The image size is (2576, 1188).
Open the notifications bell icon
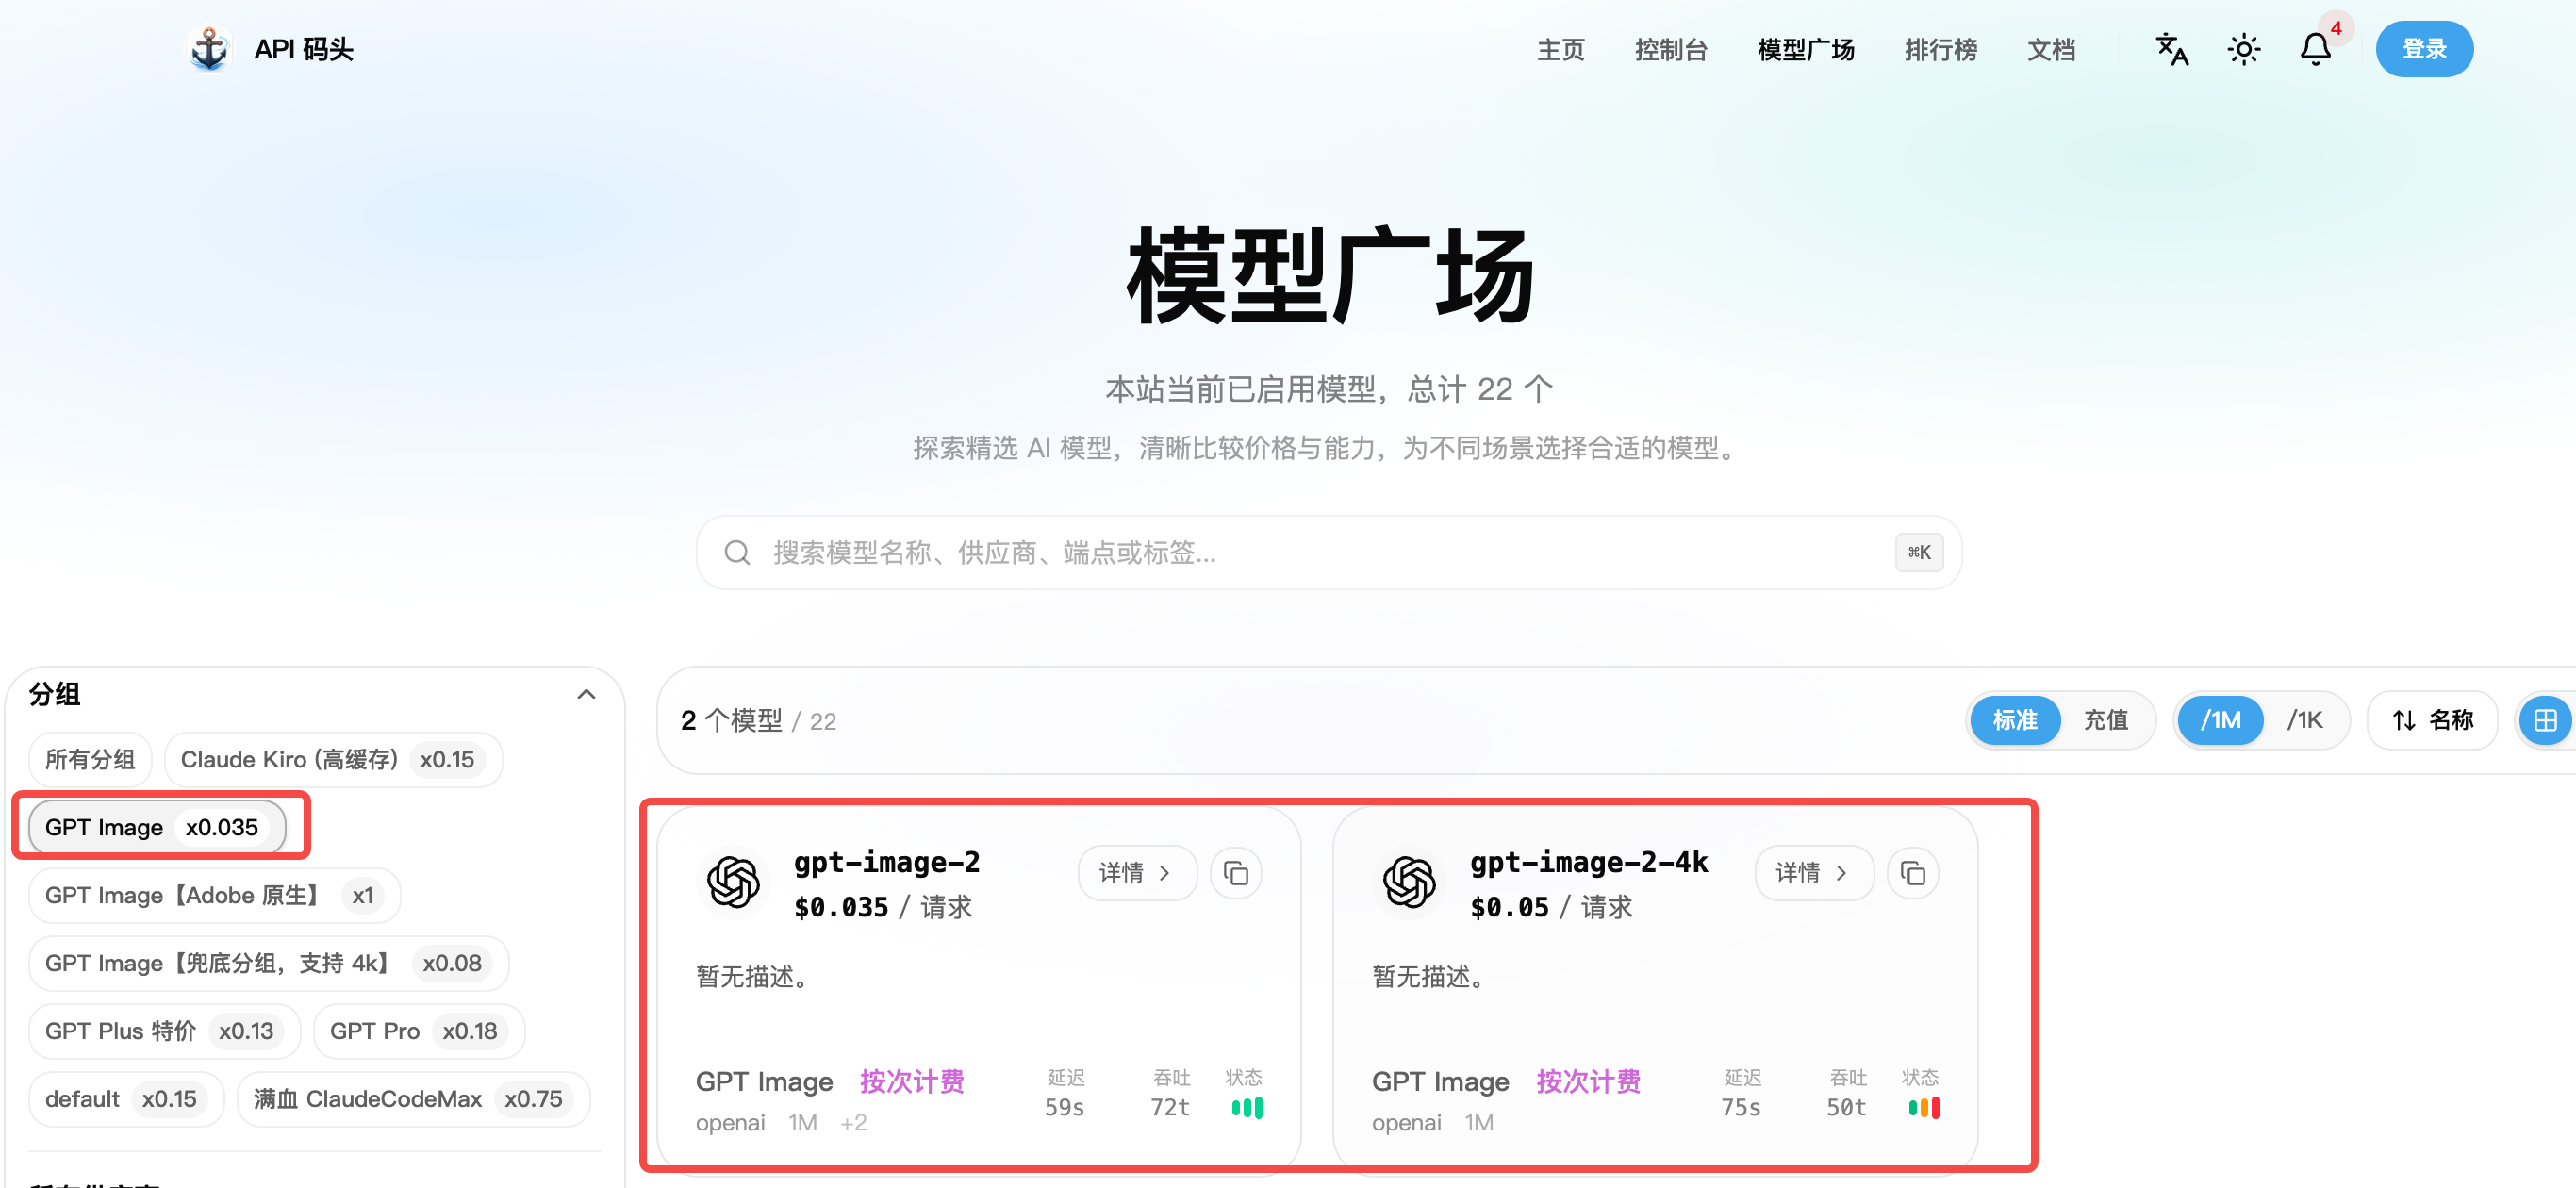click(2315, 49)
